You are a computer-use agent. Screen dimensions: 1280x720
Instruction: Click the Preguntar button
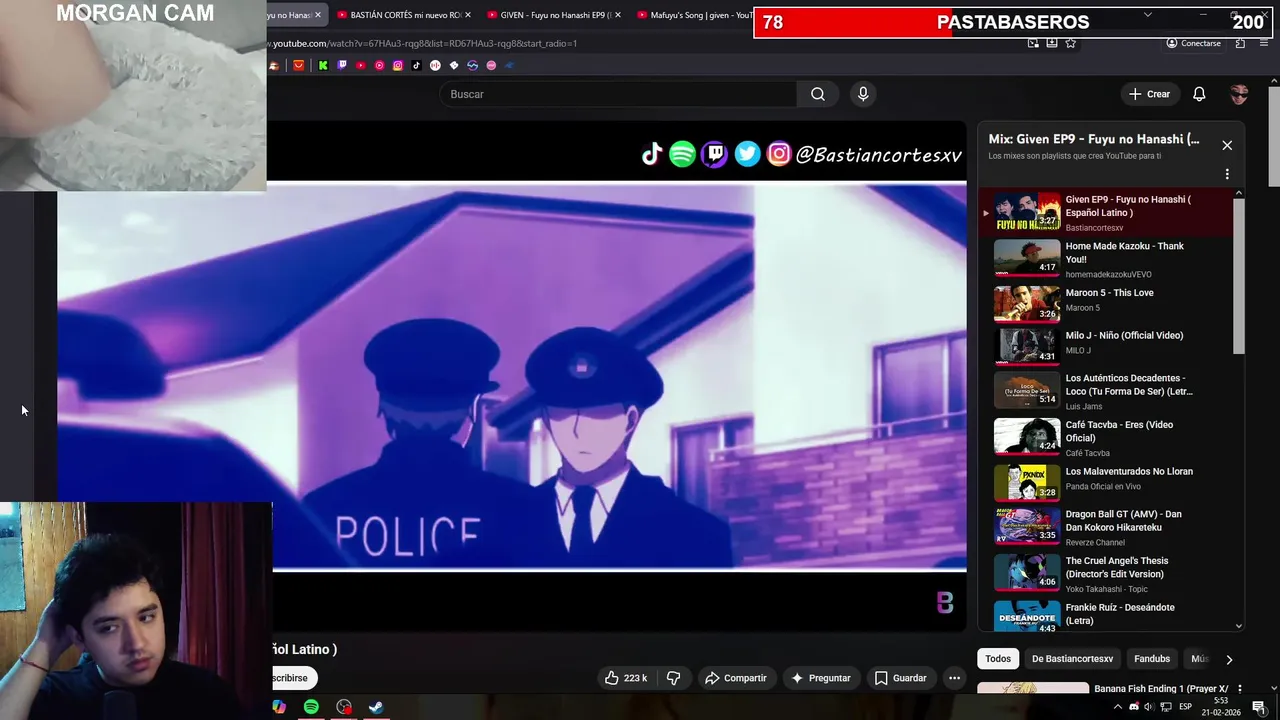point(819,678)
